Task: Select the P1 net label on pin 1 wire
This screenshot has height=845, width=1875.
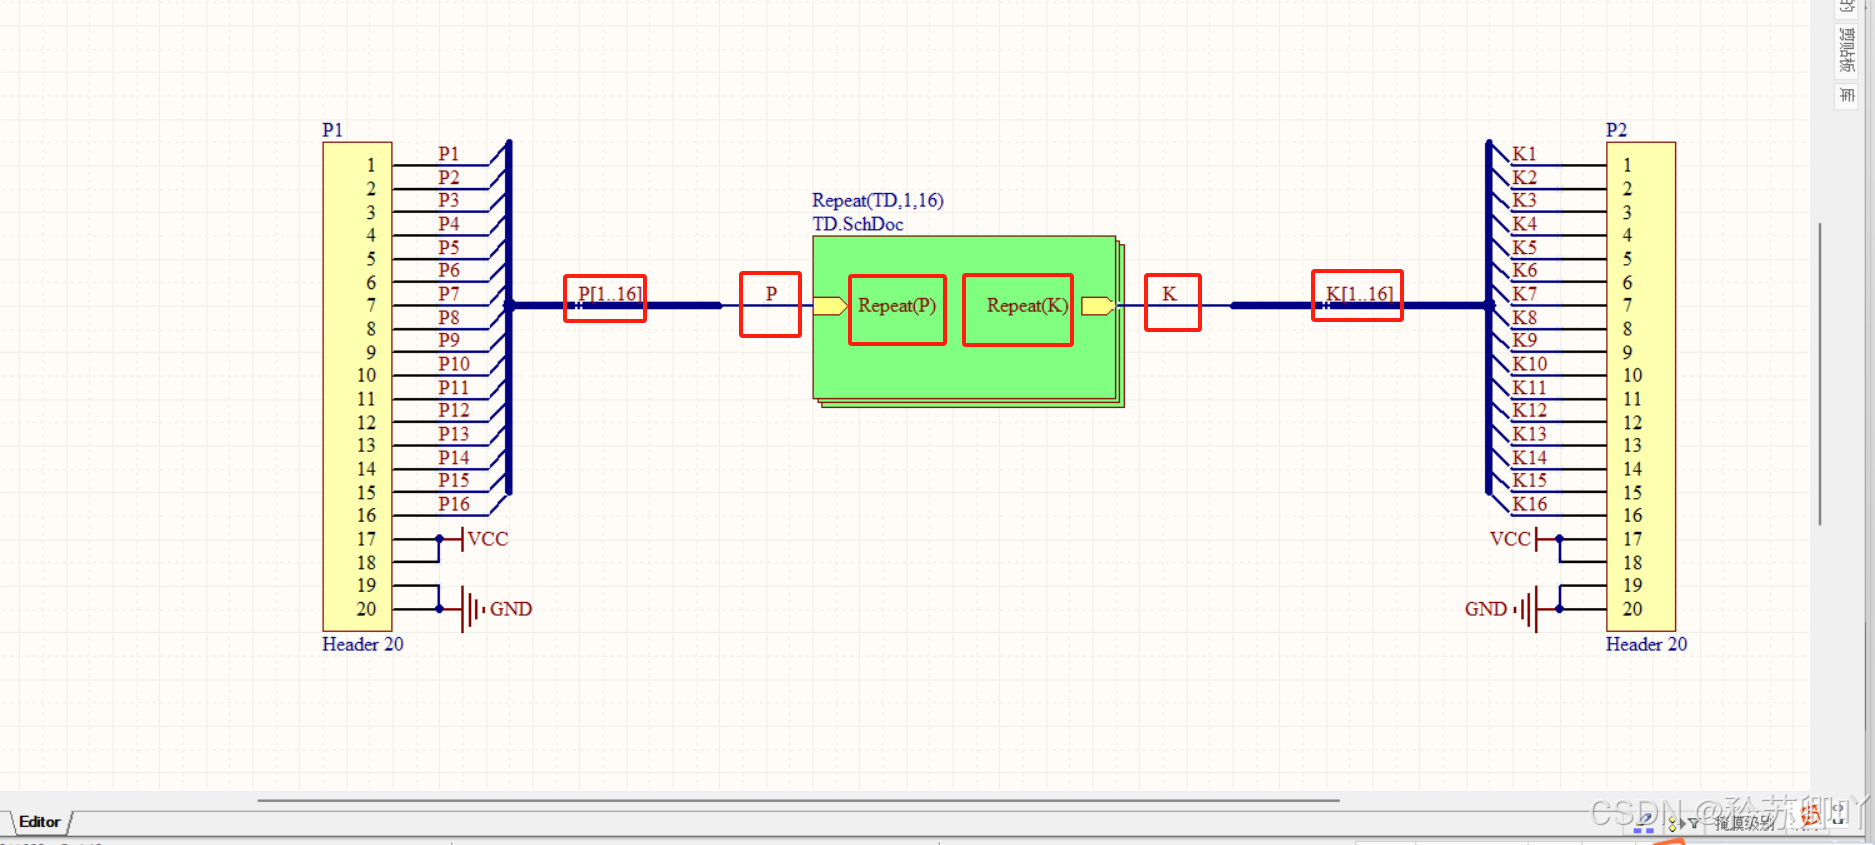Action: click(x=448, y=154)
